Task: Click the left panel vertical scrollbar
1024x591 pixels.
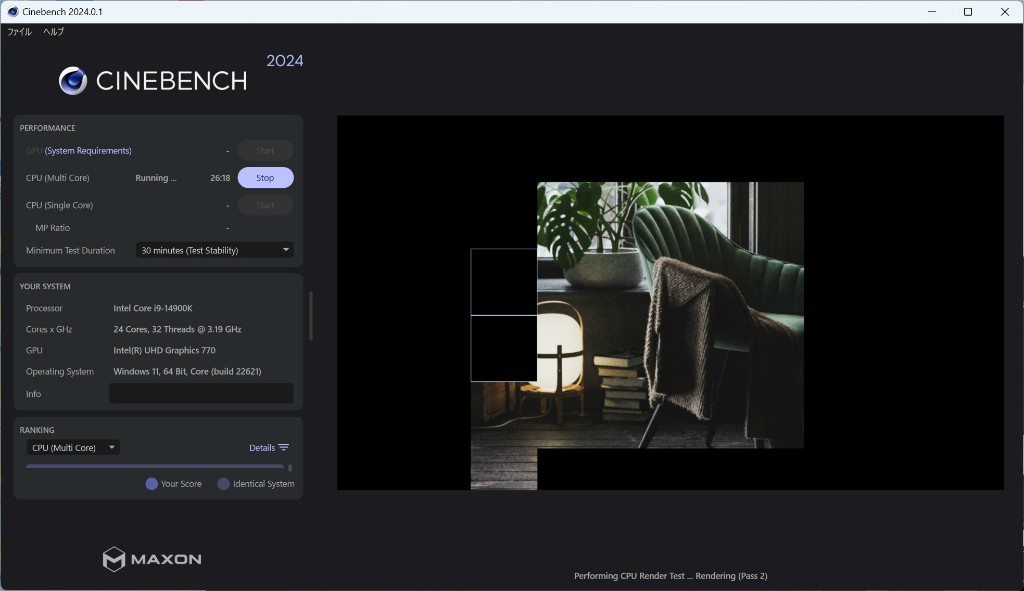Action: pos(310,315)
